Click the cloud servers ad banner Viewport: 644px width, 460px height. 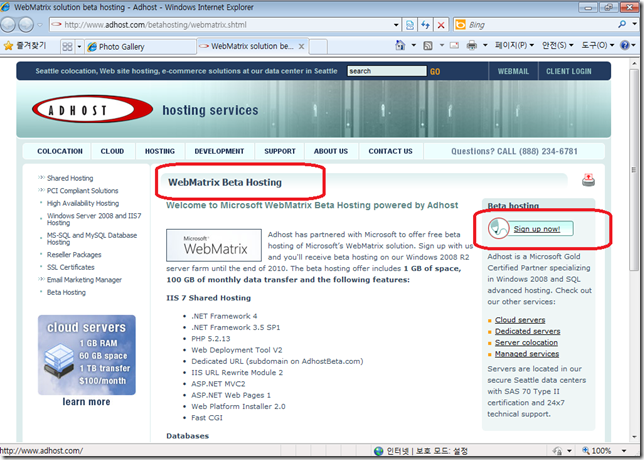coord(87,355)
